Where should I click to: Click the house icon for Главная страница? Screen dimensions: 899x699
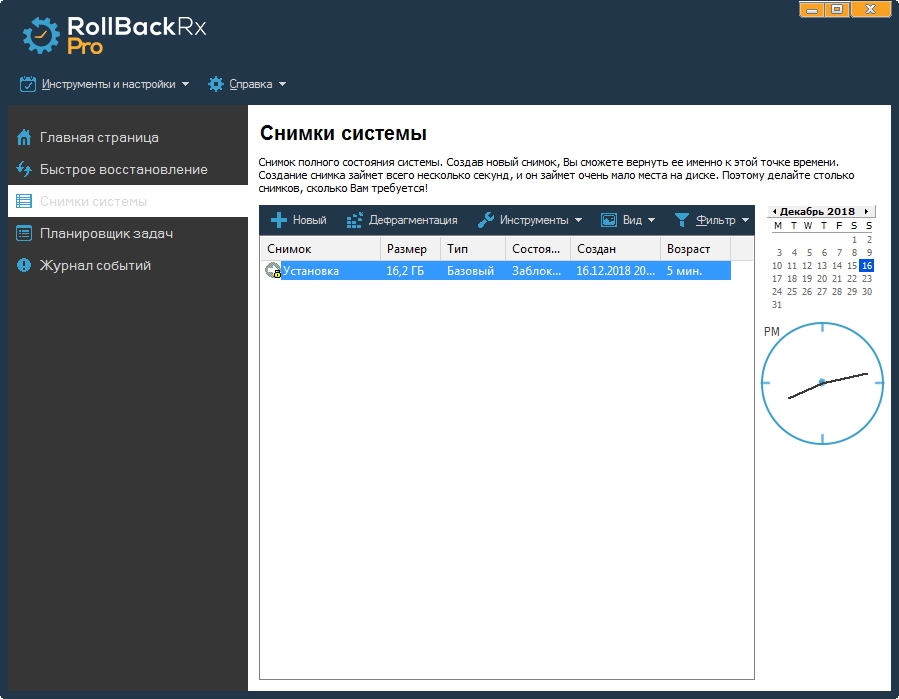[24, 138]
